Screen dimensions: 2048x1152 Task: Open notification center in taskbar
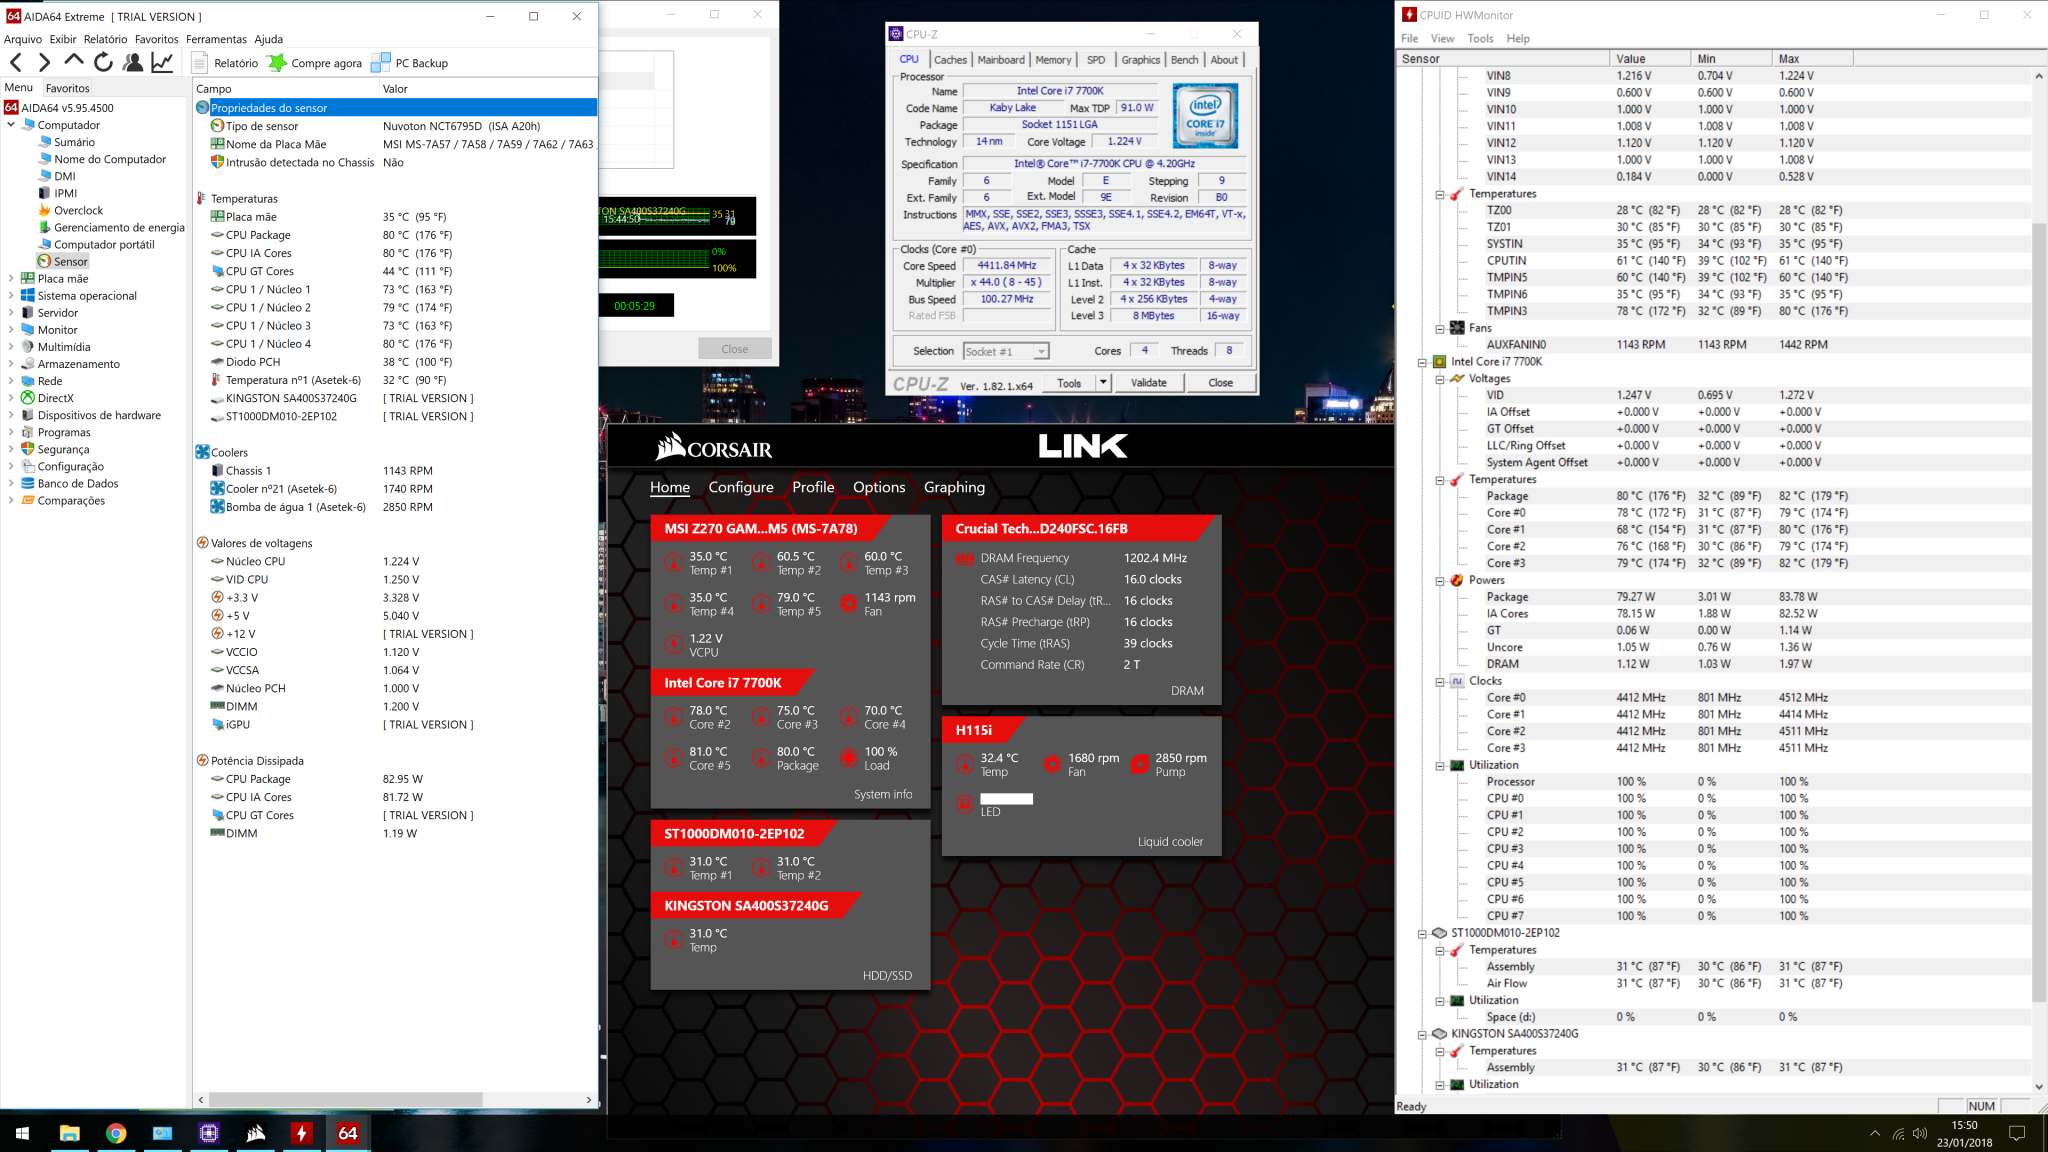click(2017, 1133)
